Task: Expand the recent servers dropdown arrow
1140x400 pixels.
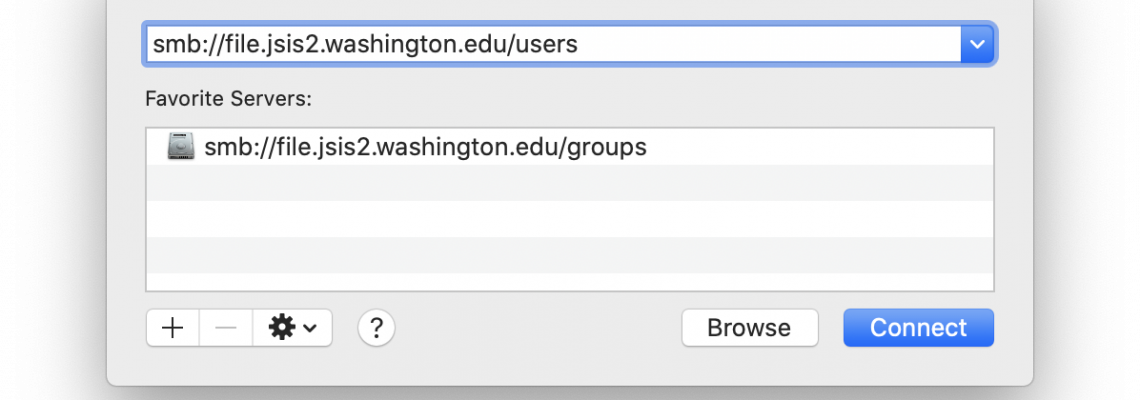Action: [977, 44]
